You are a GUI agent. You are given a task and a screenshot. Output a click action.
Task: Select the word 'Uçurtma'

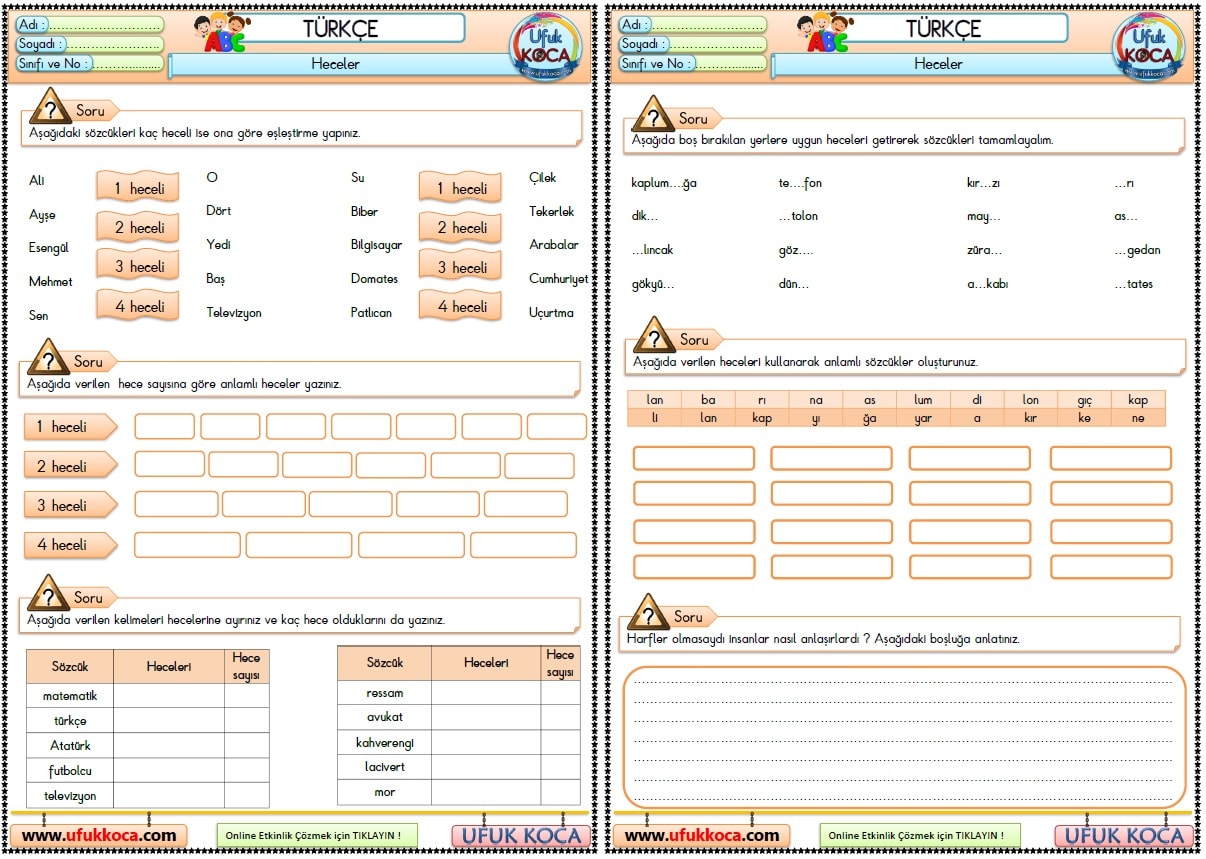tap(552, 313)
